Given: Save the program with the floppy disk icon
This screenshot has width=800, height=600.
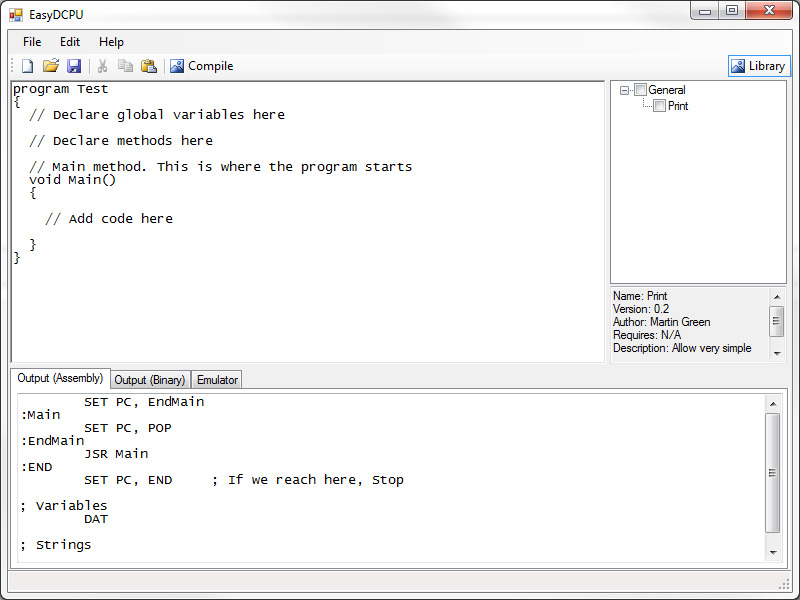Looking at the screenshot, I should pos(74,66).
